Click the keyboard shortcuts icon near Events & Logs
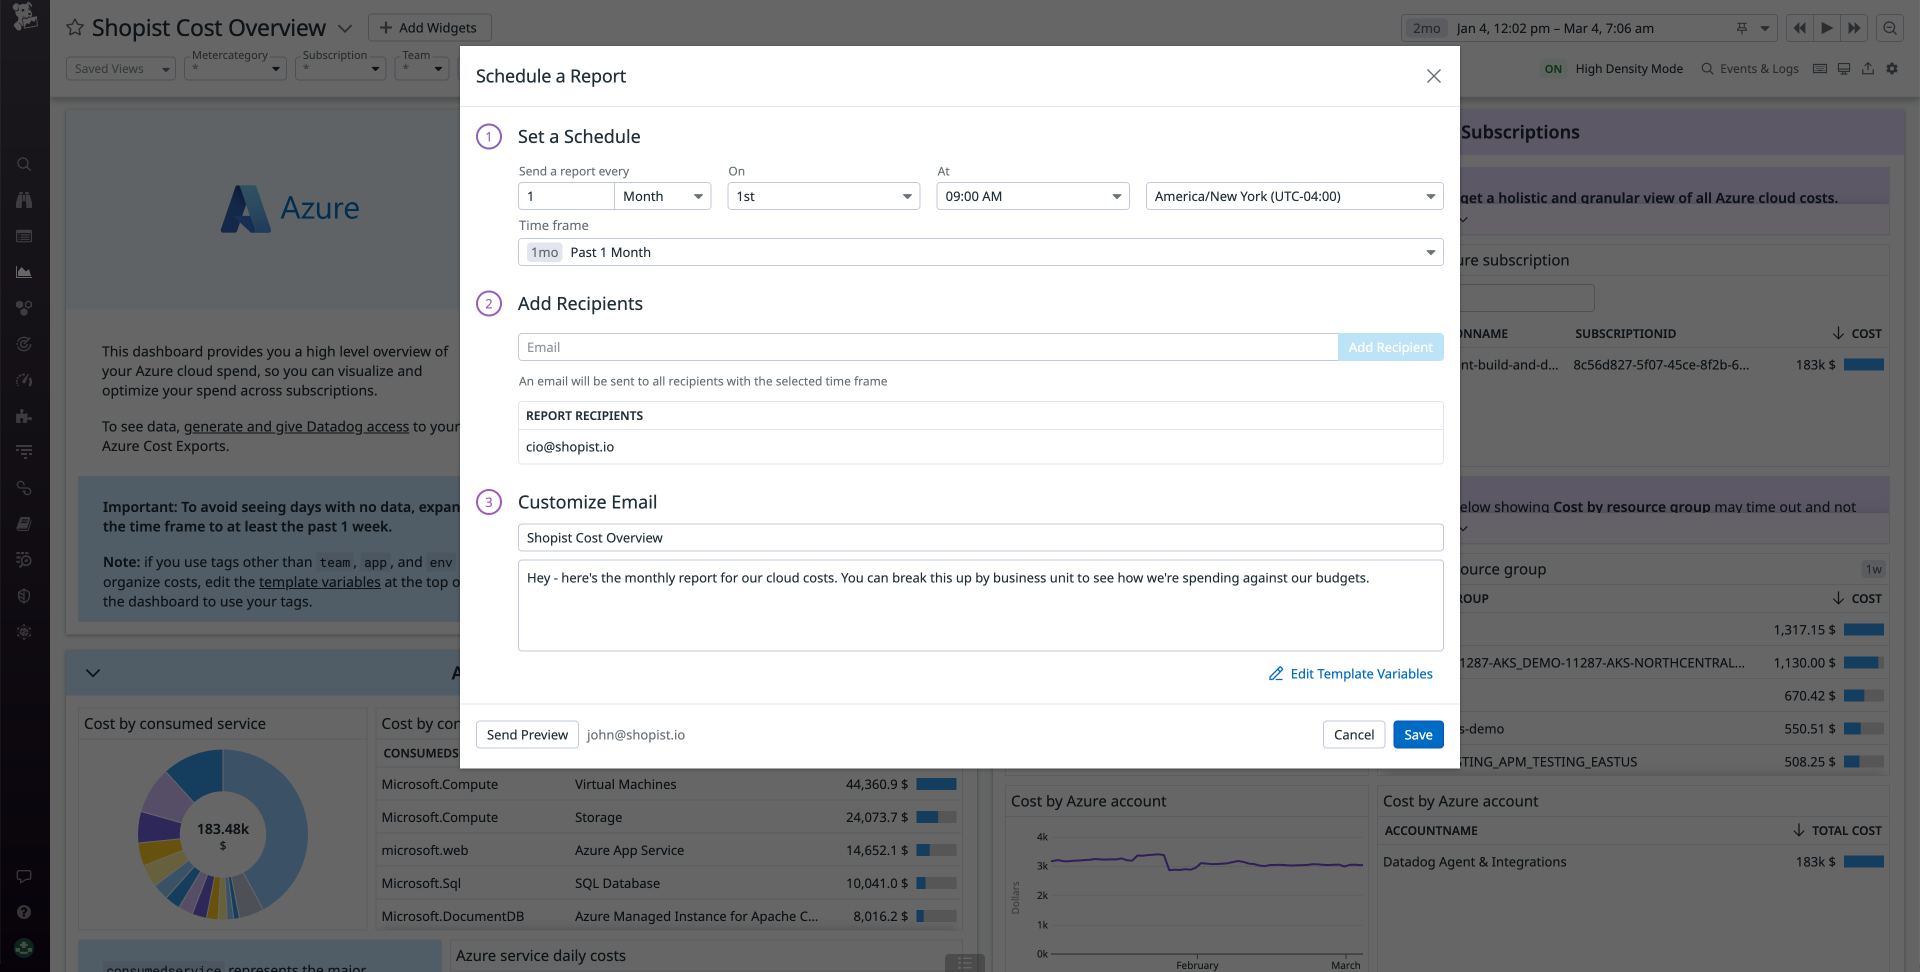This screenshot has height=972, width=1920. 1819,68
